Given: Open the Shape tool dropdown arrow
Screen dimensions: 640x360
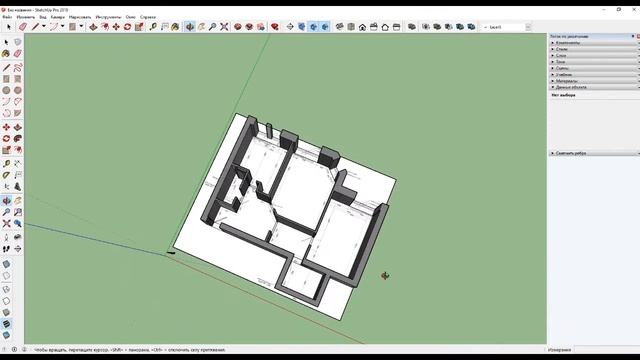Looking at the screenshot, I should 81,27.
